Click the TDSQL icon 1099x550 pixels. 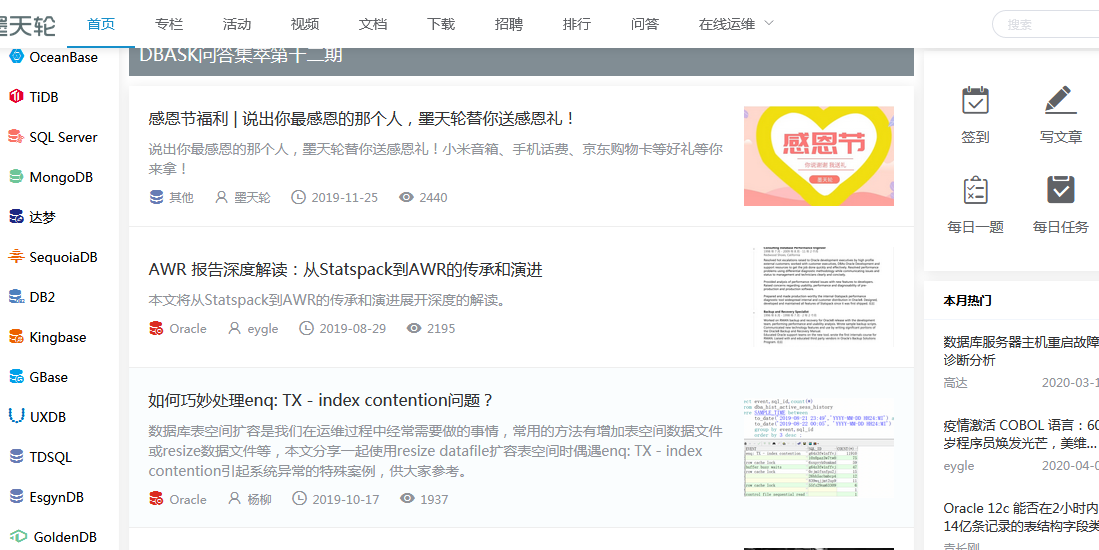coord(16,457)
